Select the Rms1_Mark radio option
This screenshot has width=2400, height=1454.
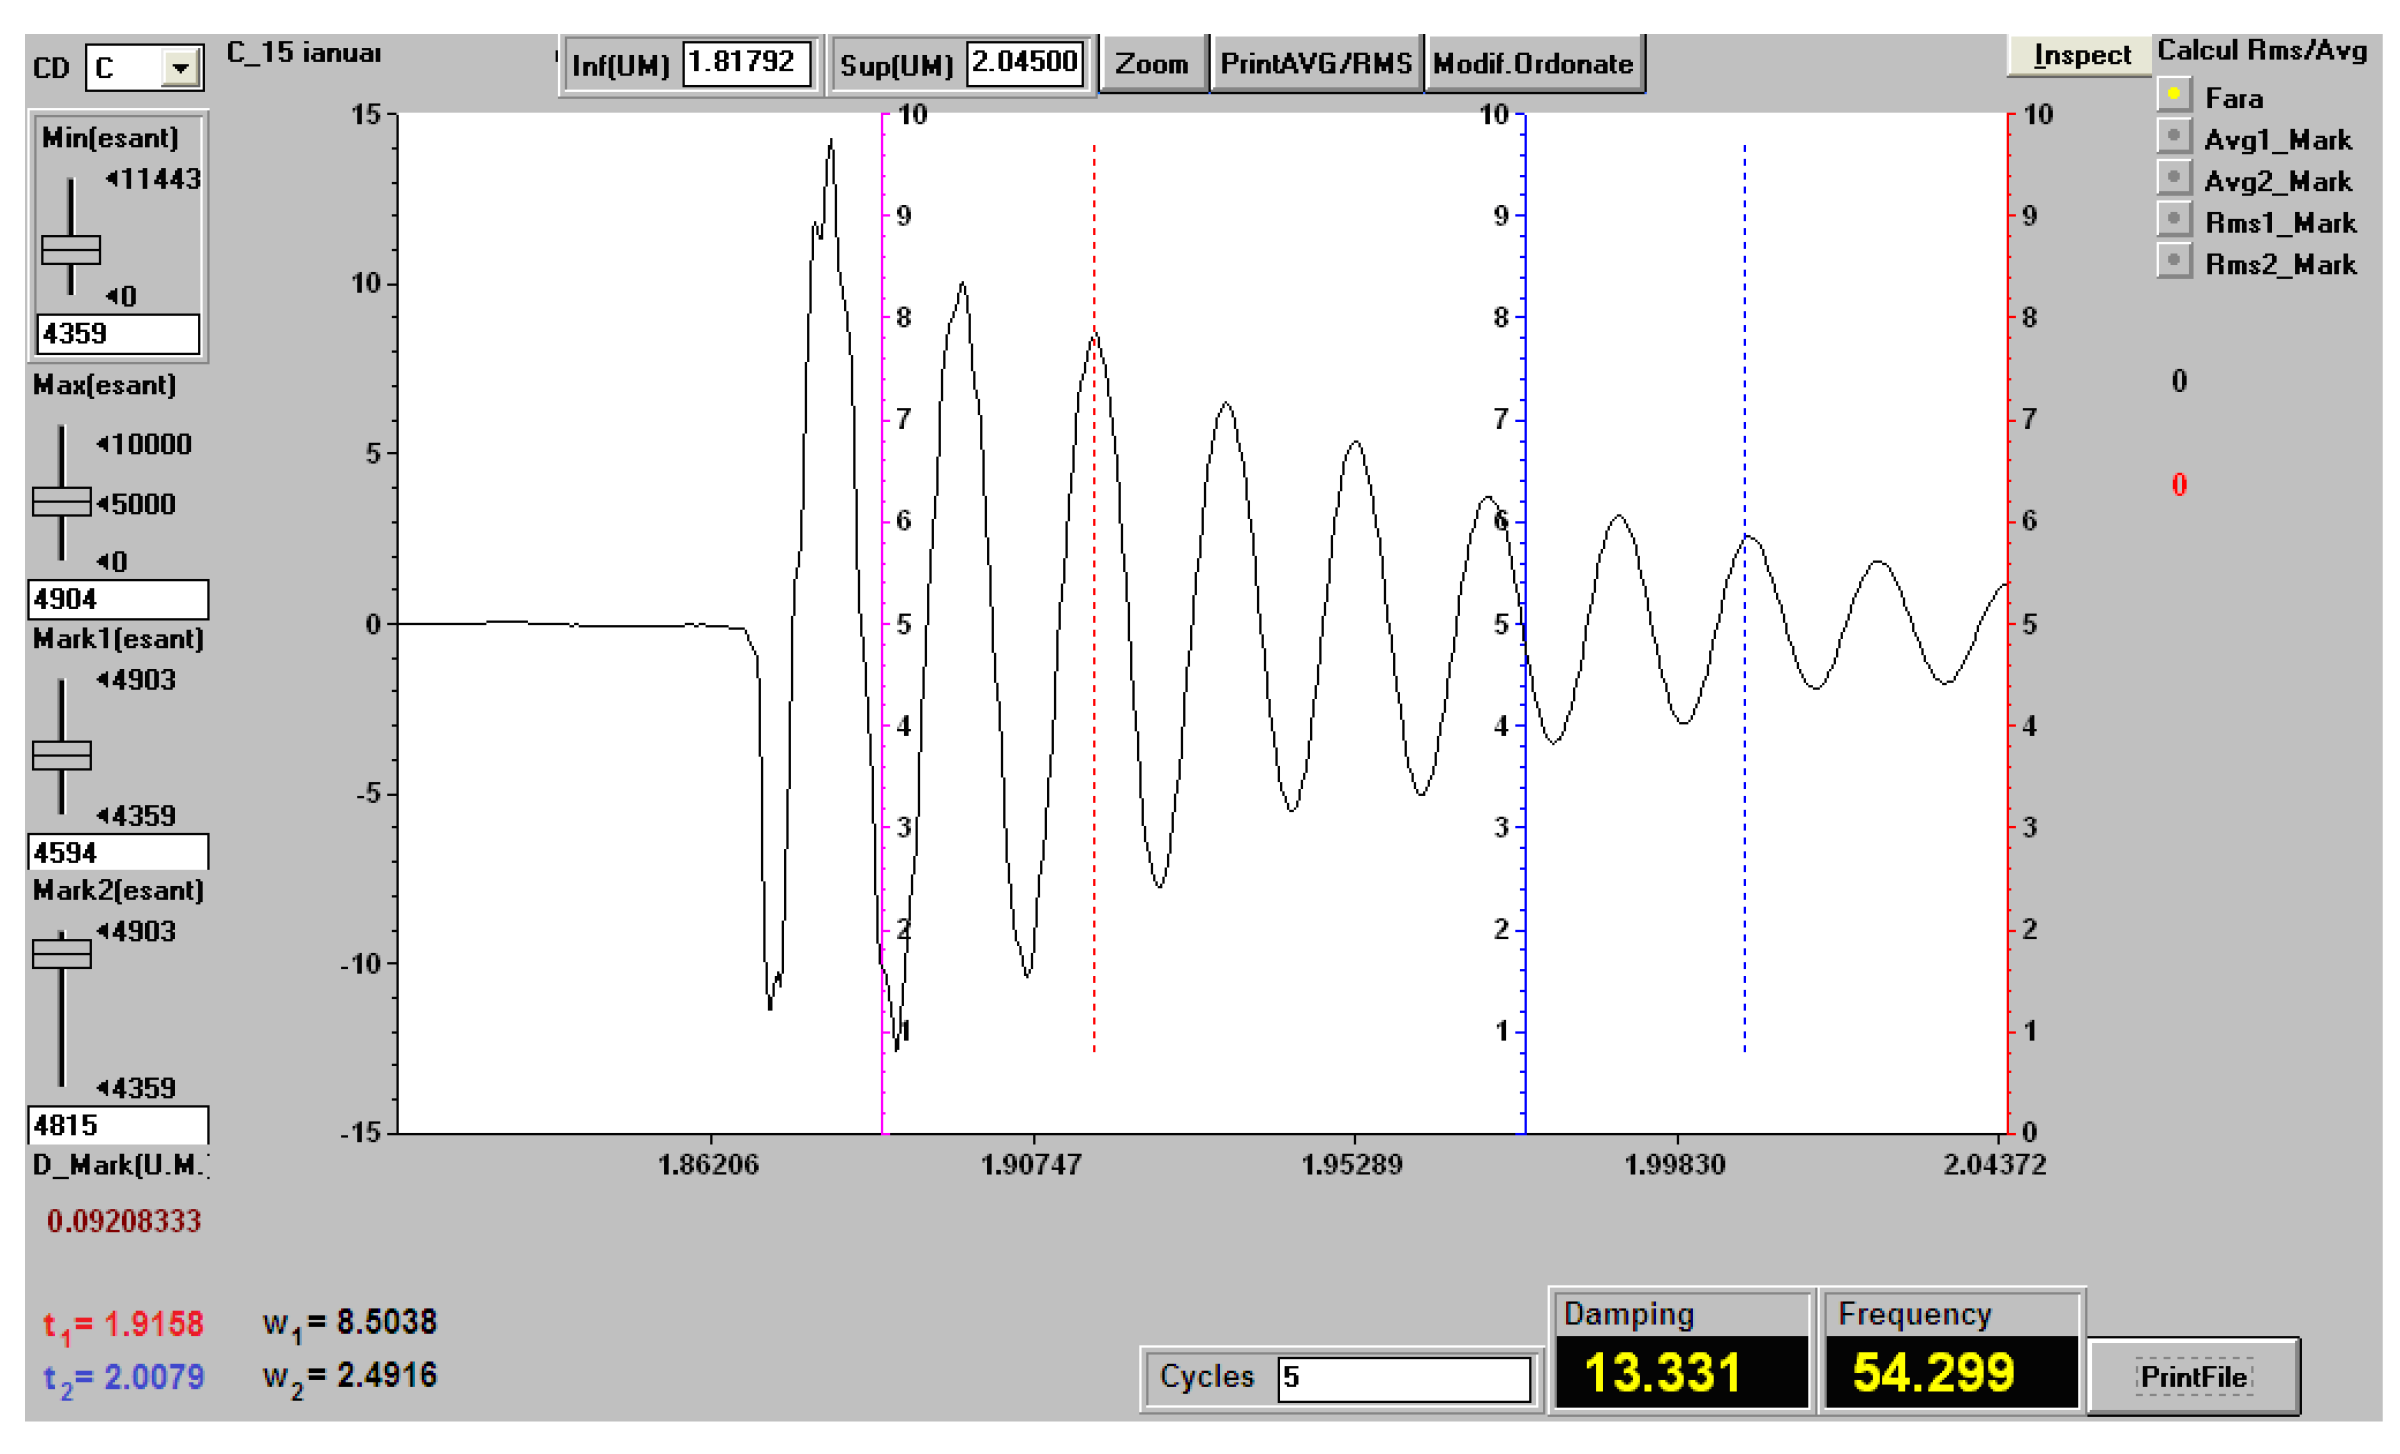point(2174,219)
